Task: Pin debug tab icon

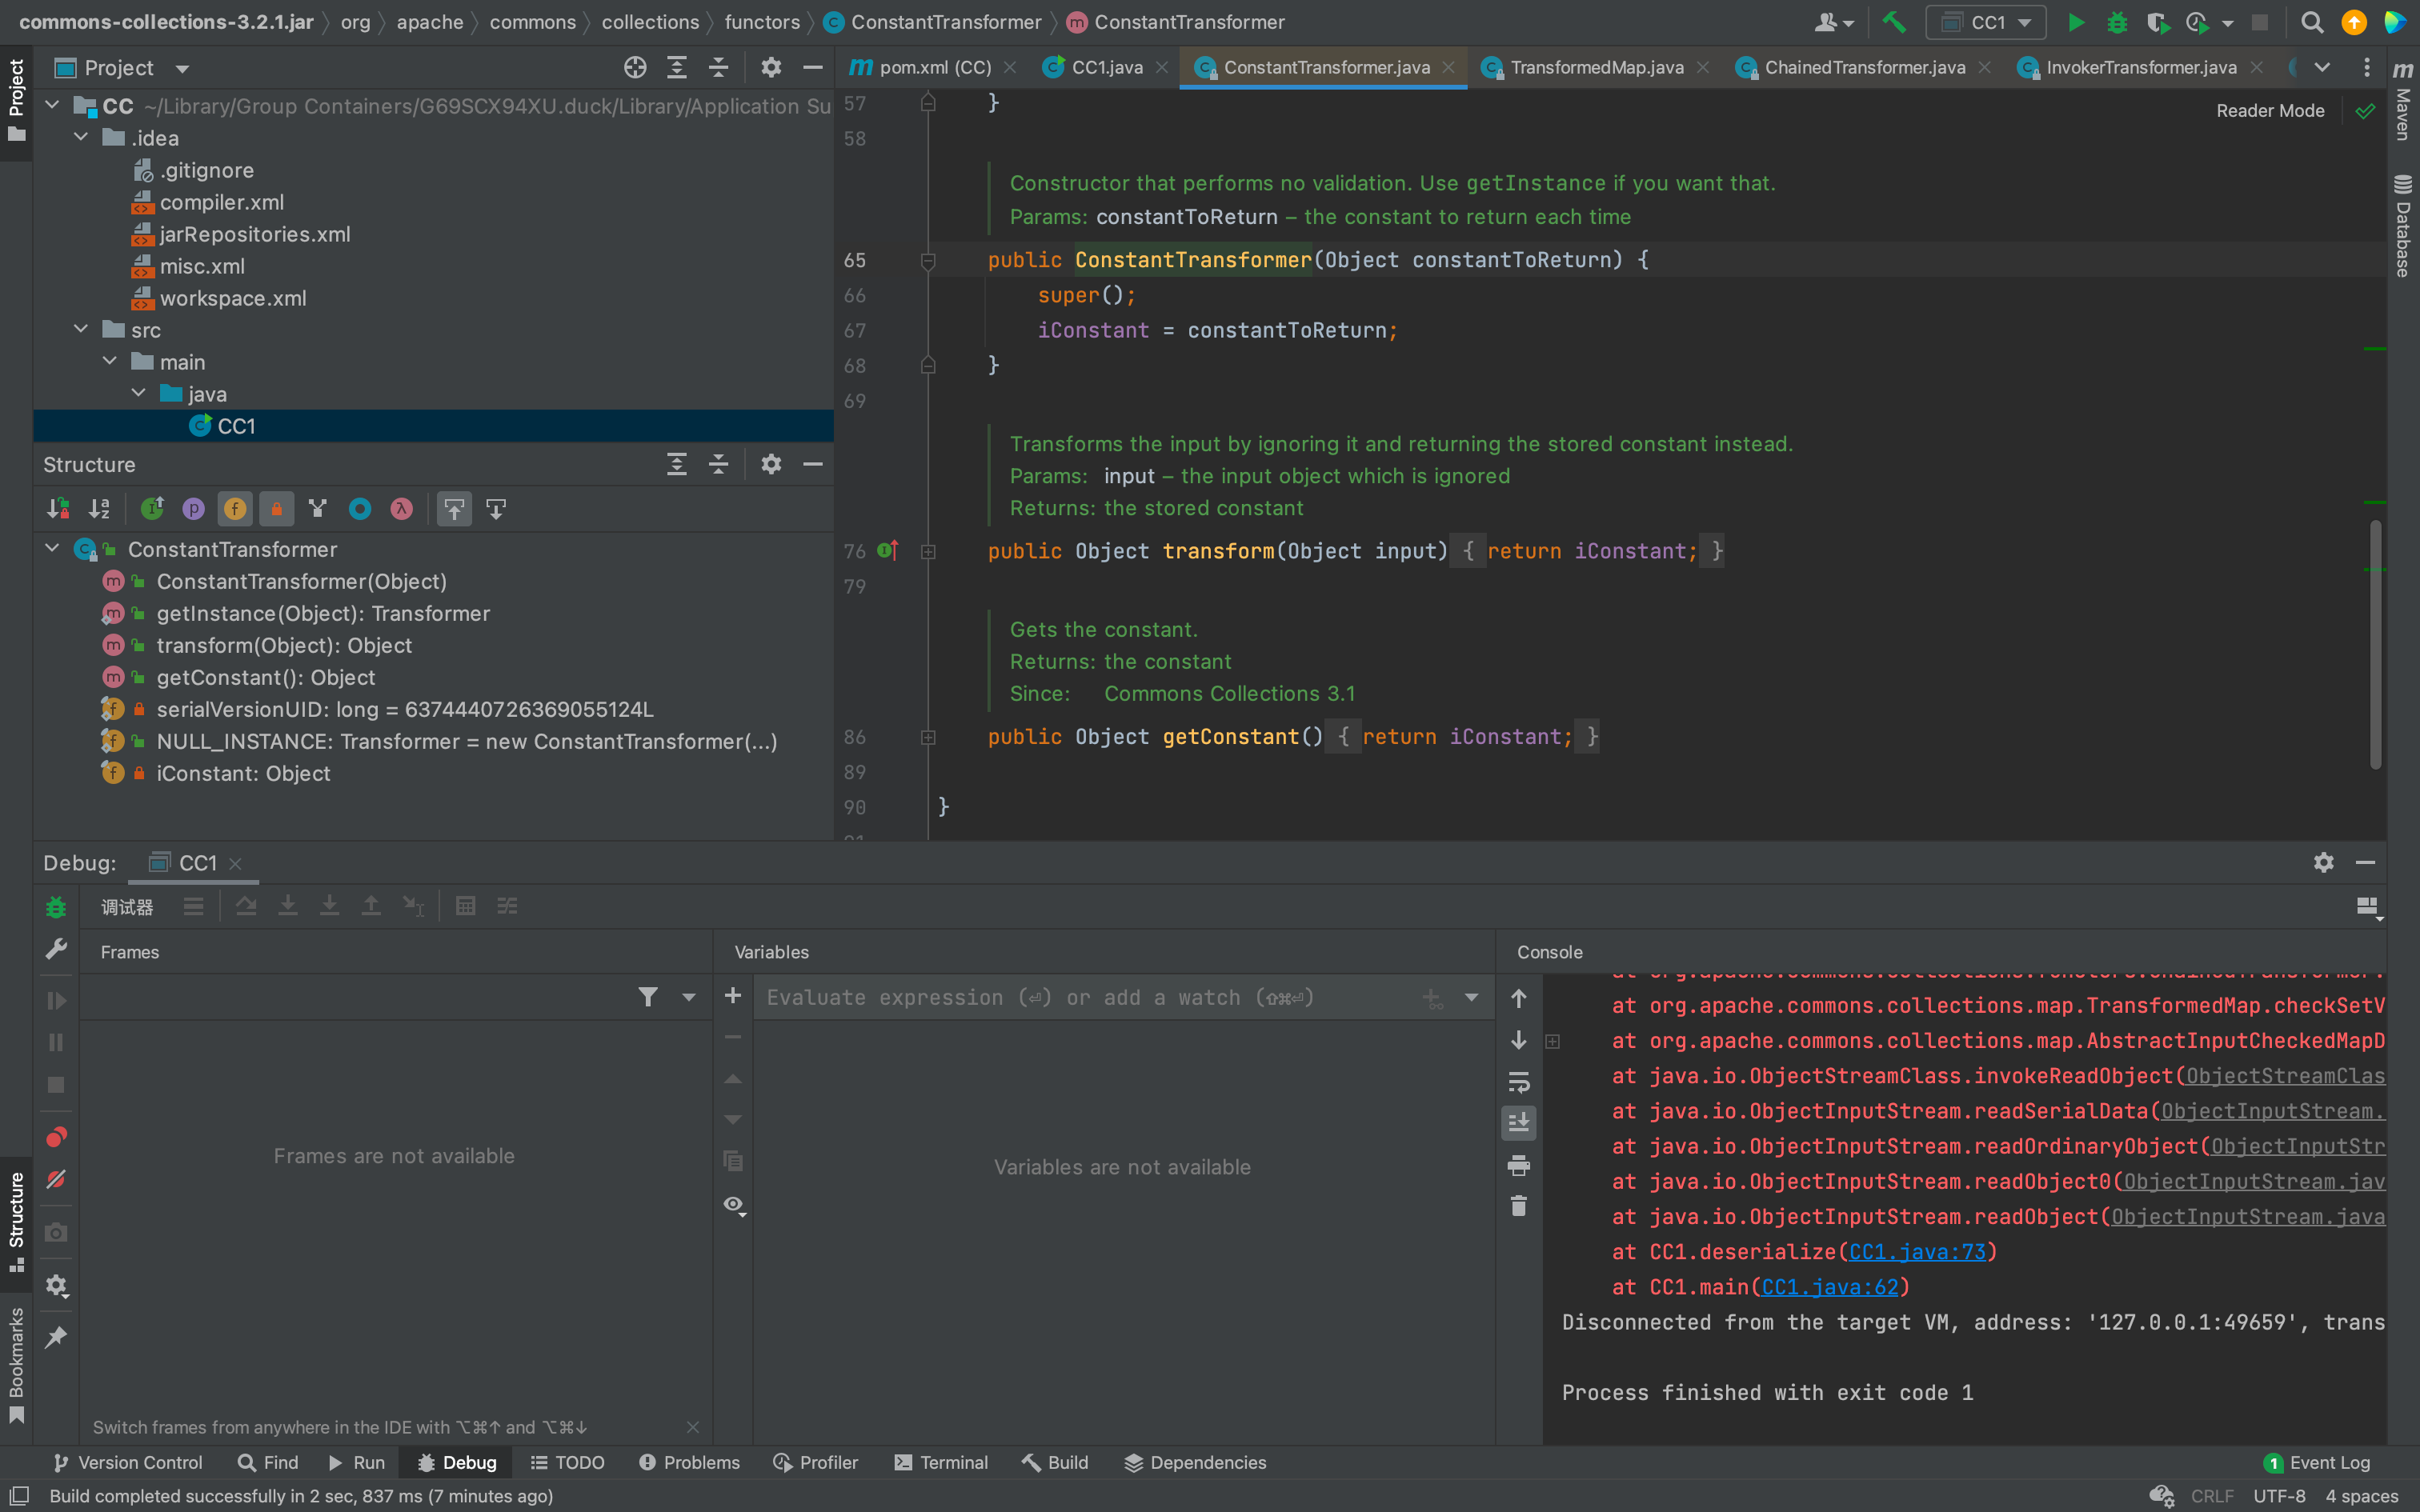Action: pos(56,1337)
